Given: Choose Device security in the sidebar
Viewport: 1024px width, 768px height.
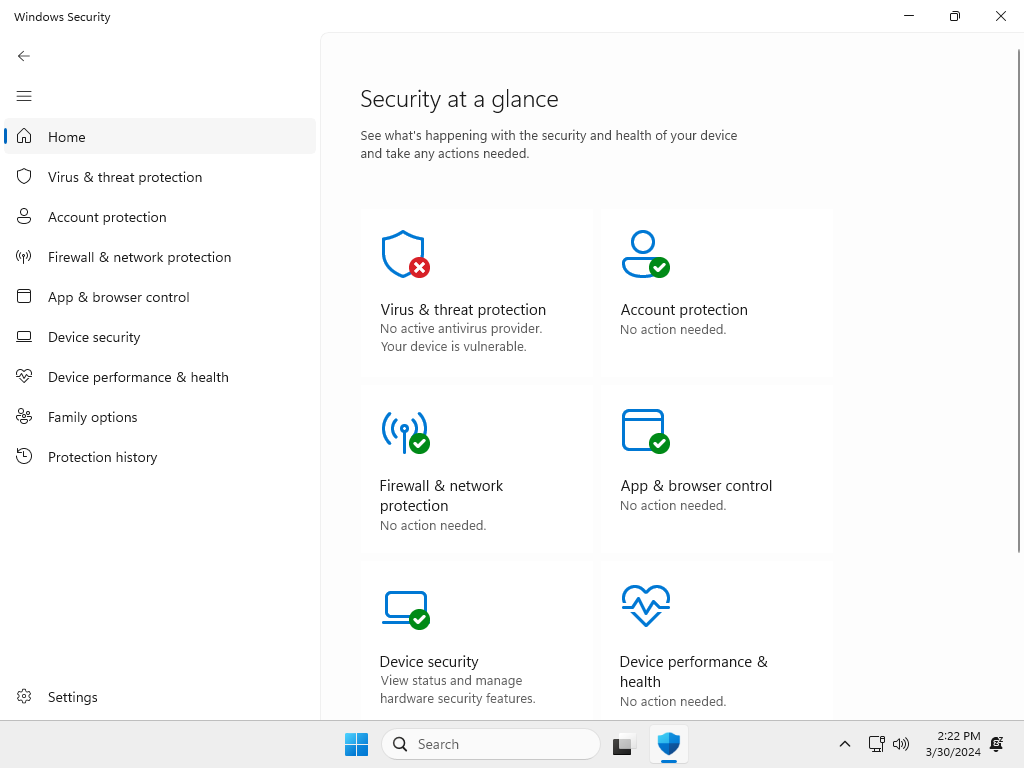Looking at the screenshot, I should point(160,337).
